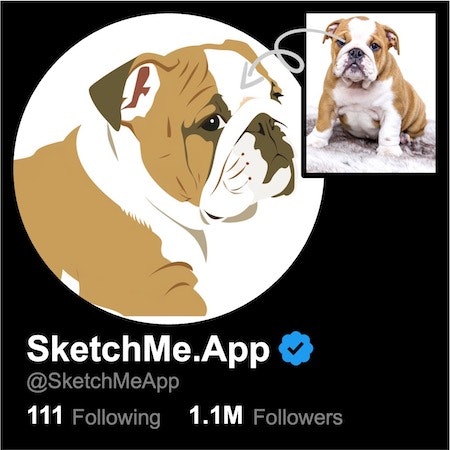The height and width of the screenshot is (450, 450).
Task: Open the 1.1M followers count
Action: point(216,415)
